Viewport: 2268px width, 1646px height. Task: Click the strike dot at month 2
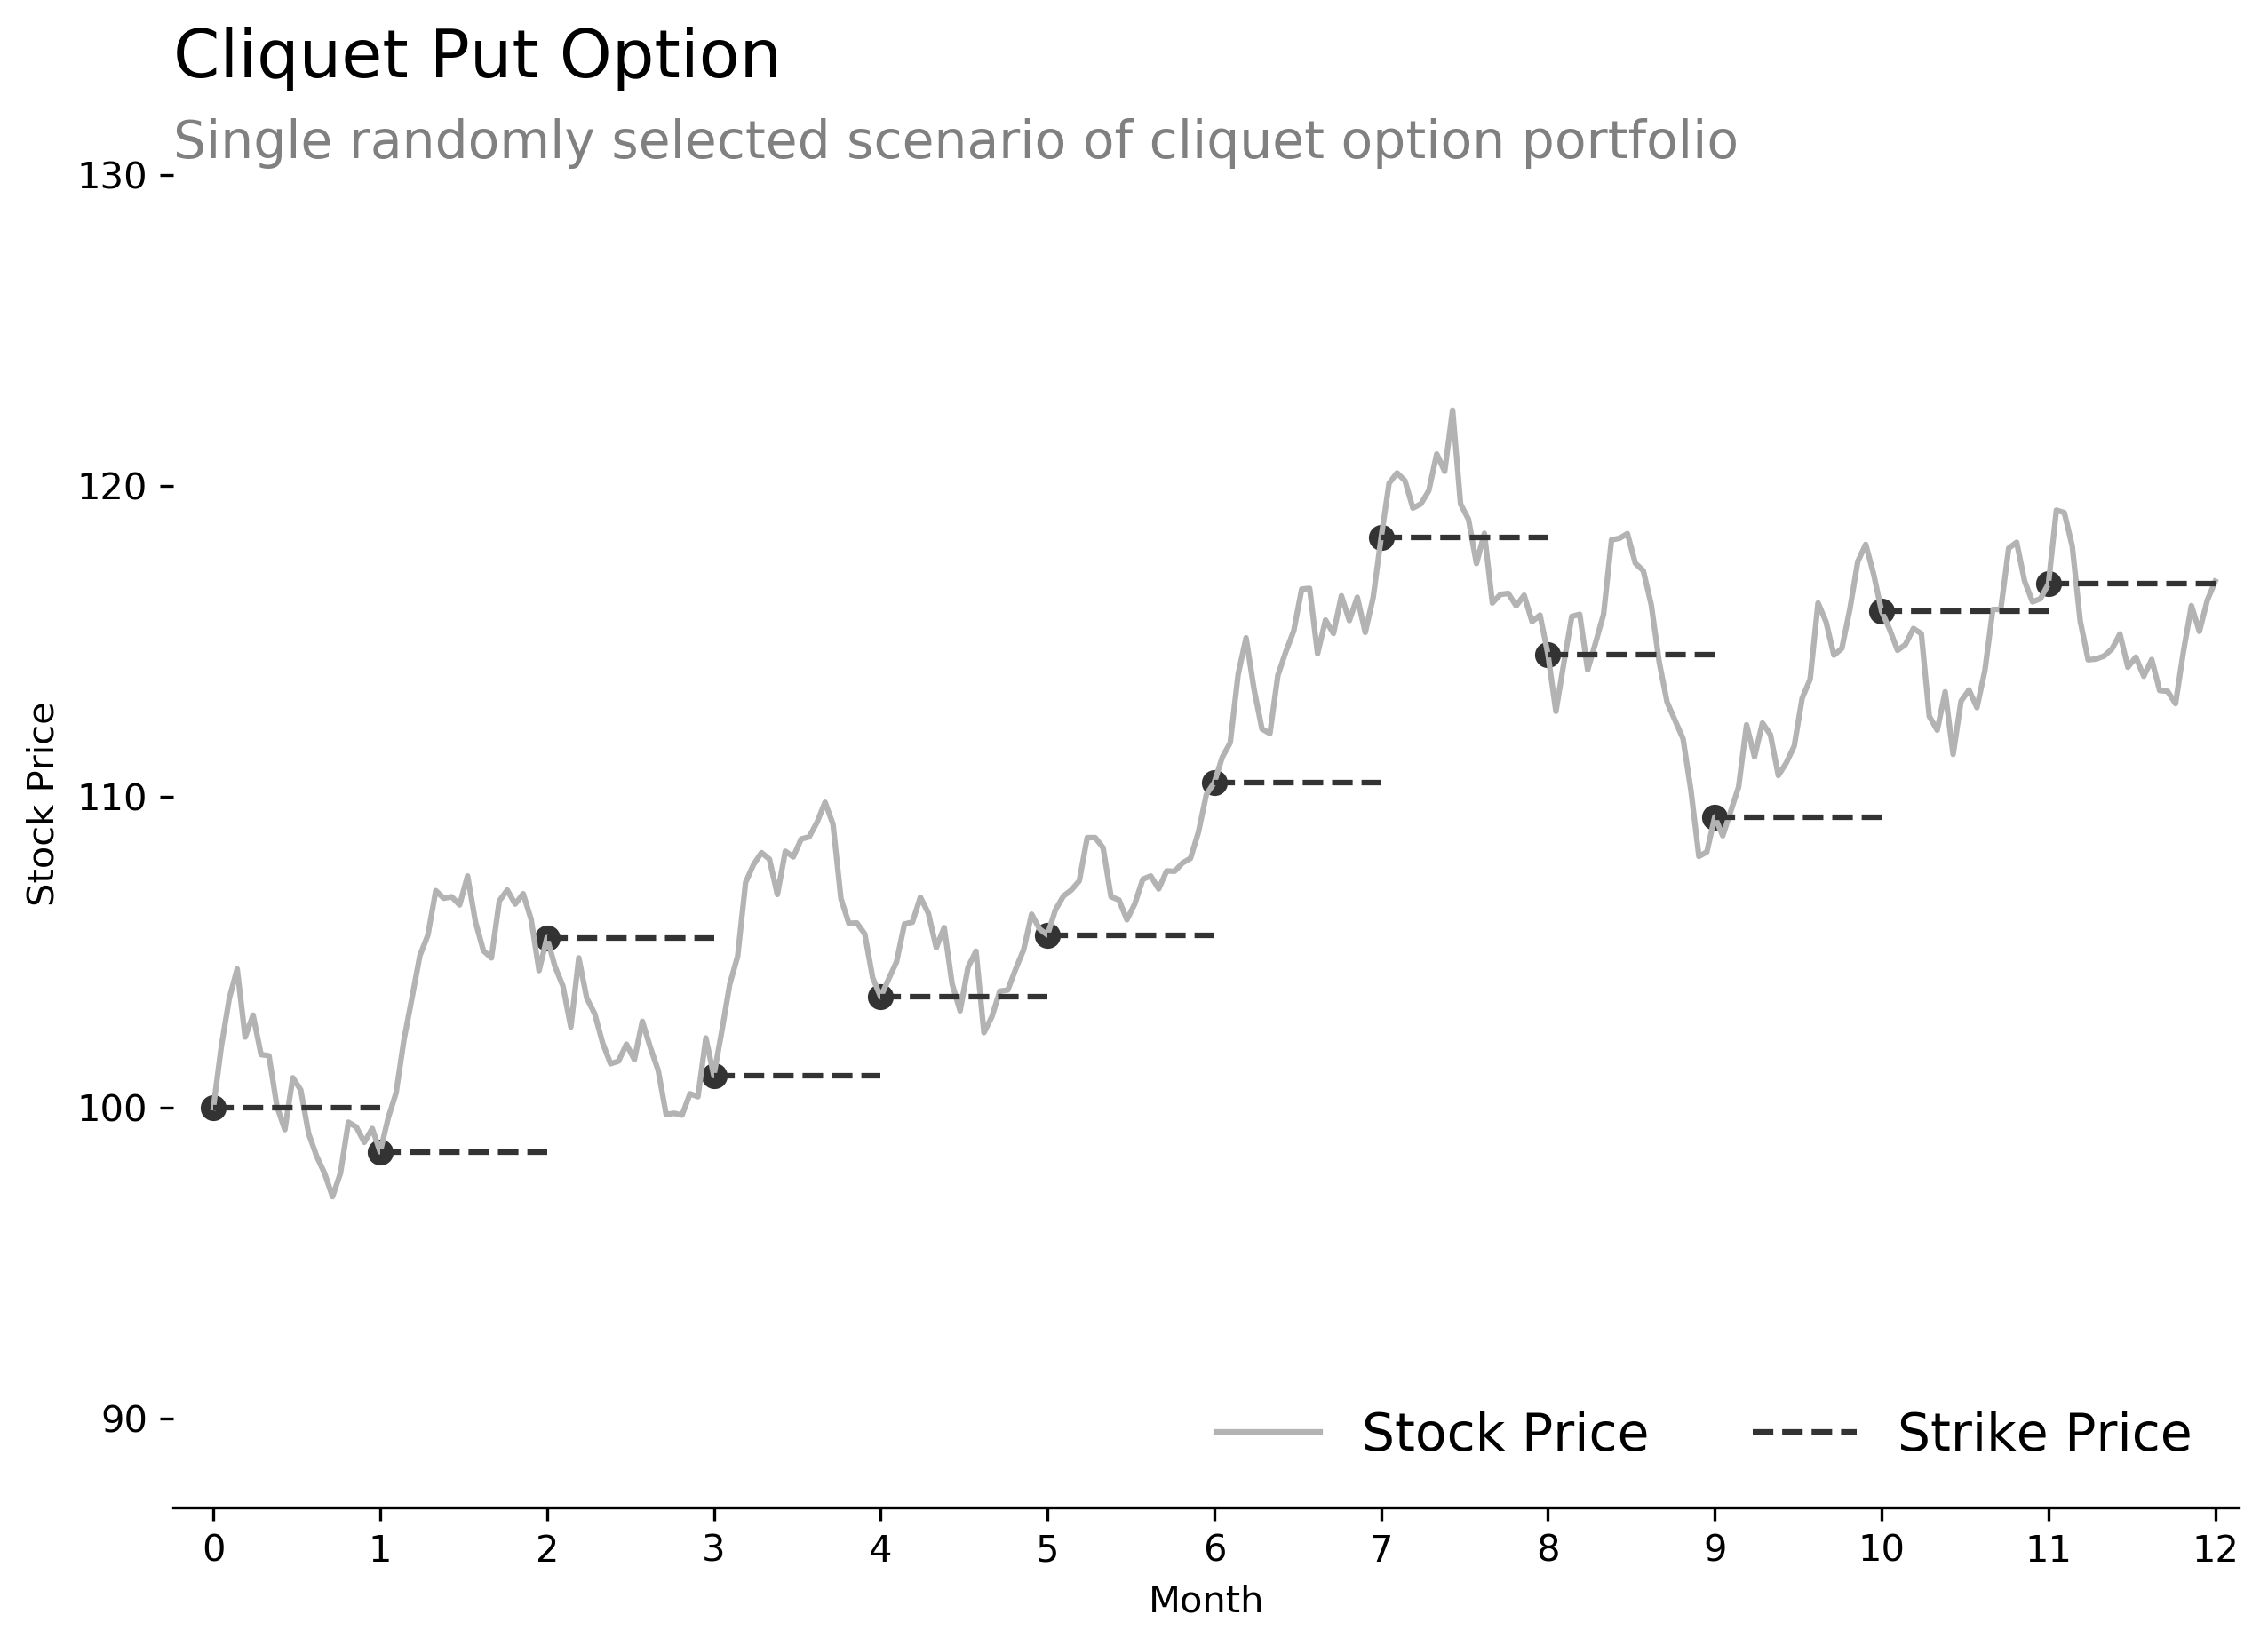pos(547,938)
